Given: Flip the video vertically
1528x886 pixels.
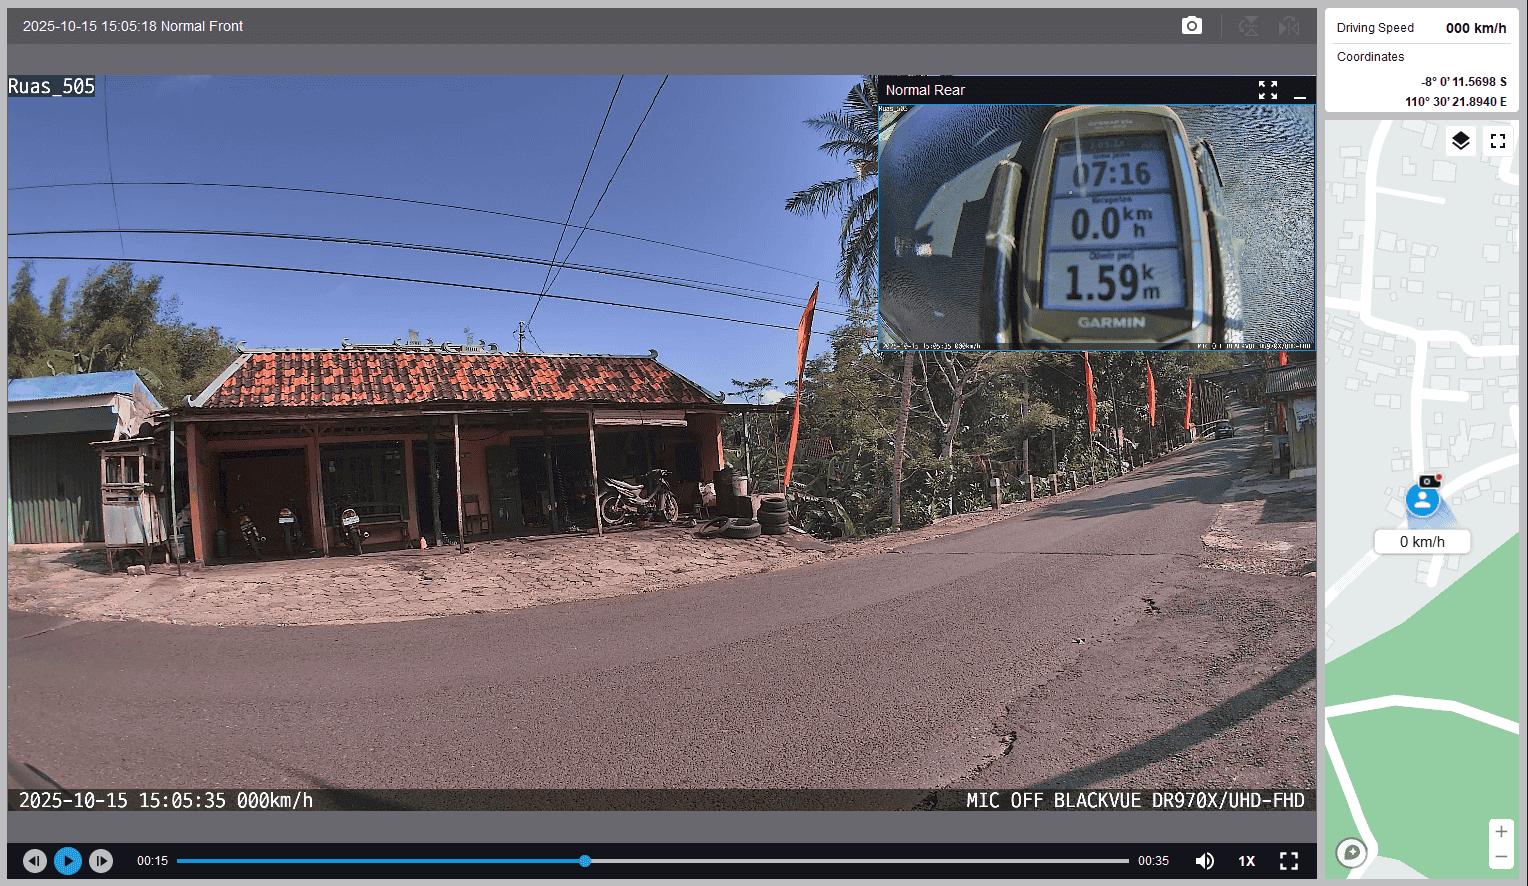Looking at the screenshot, I should coord(1249,26).
